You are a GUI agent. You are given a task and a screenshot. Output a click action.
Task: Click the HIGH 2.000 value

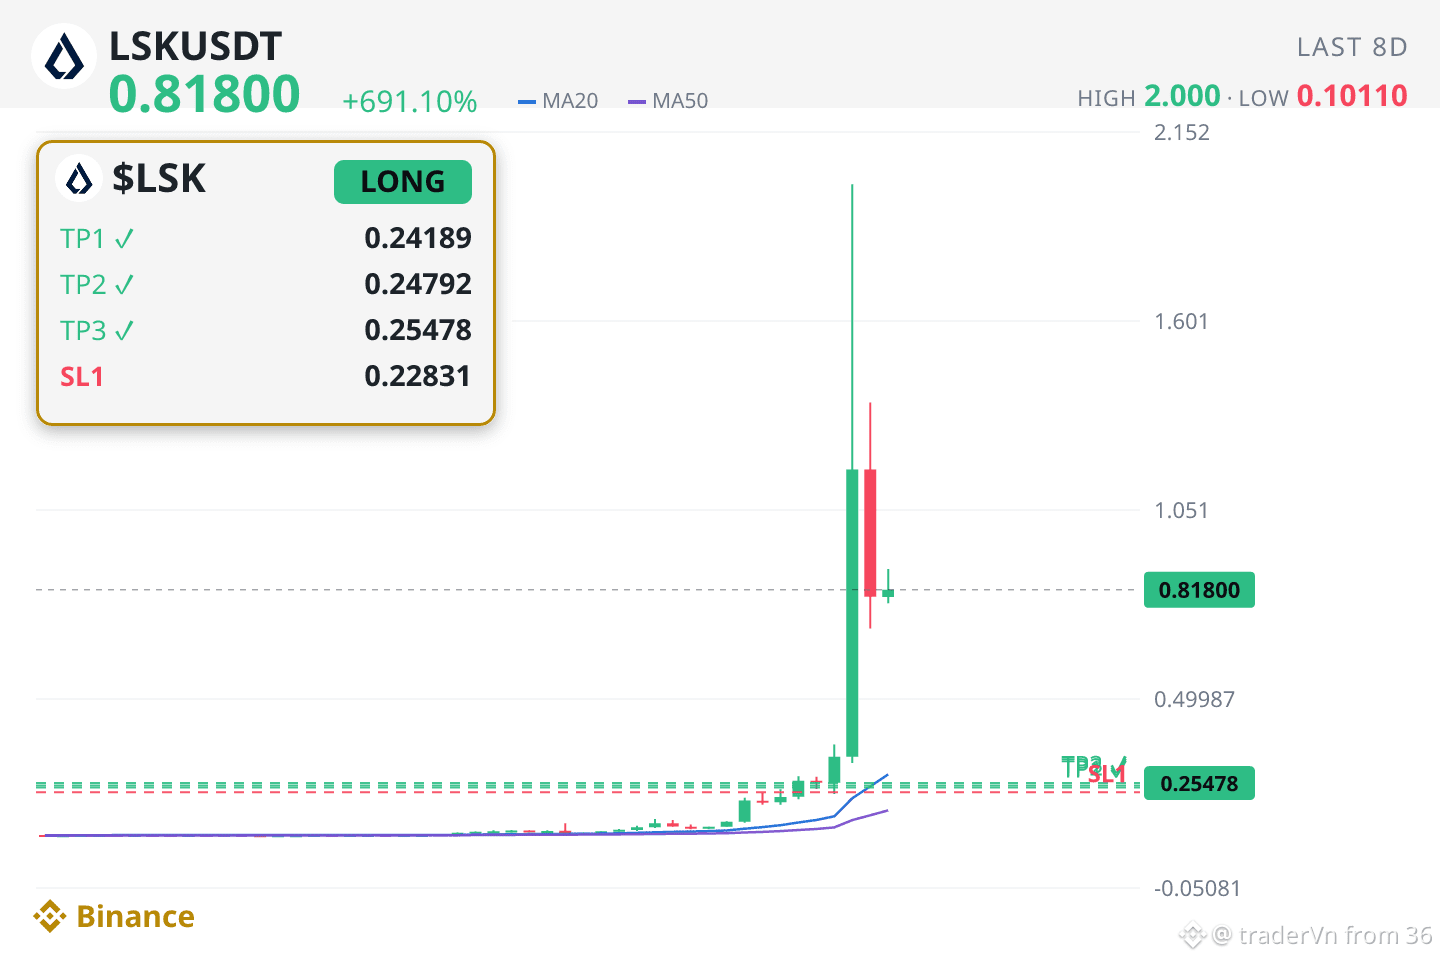click(x=1182, y=96)
